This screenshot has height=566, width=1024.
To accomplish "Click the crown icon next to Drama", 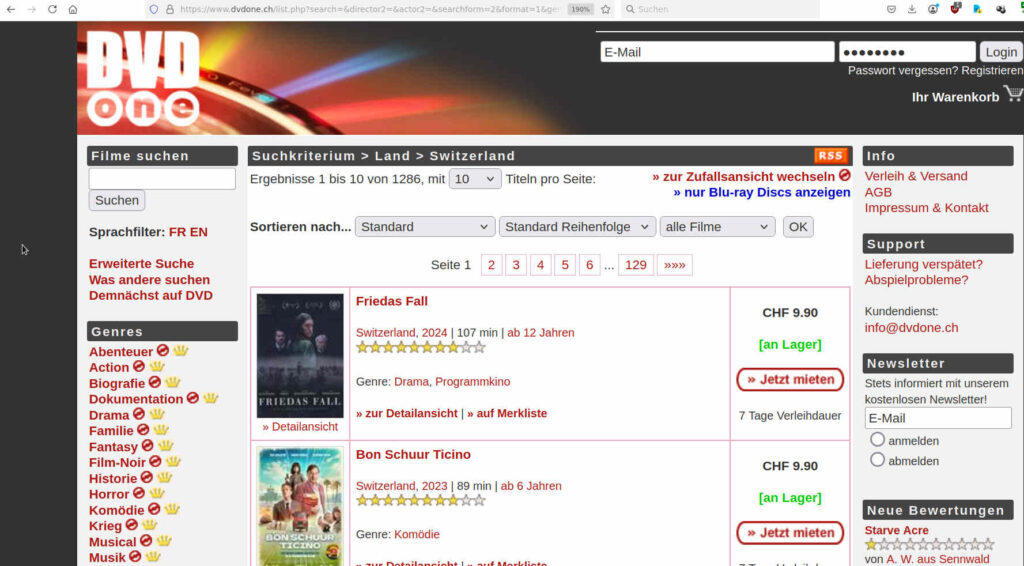I will (157, 414).
